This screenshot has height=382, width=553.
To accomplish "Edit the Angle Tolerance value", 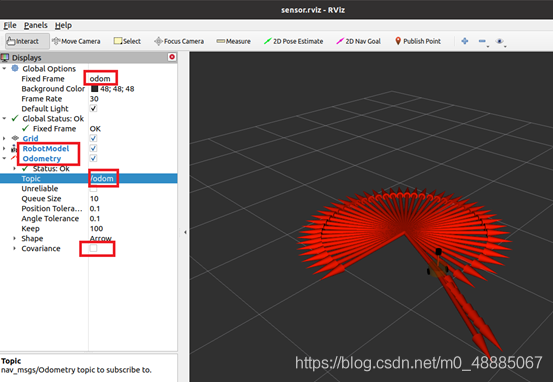I will [x=95, y=218].
